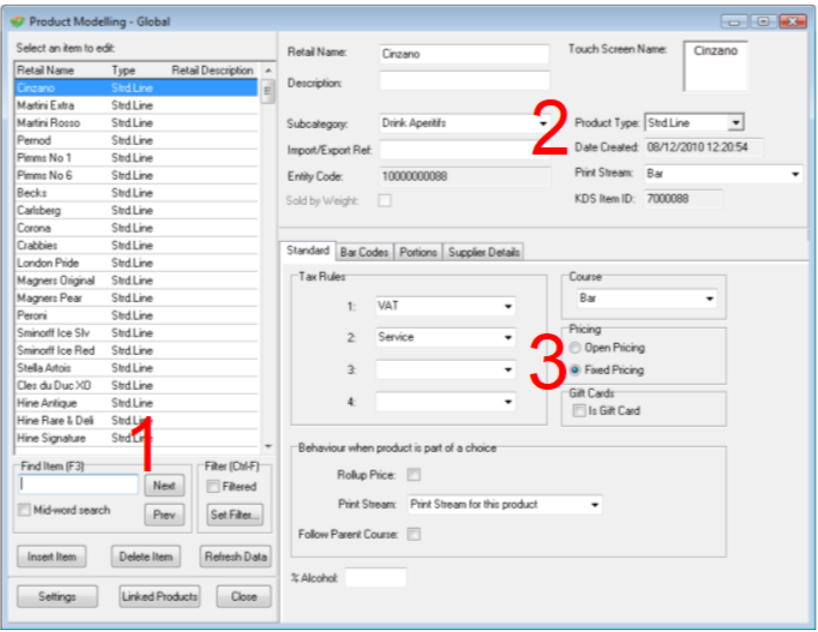Click the Product Modelling app icon in title bar

click(17, 21)
